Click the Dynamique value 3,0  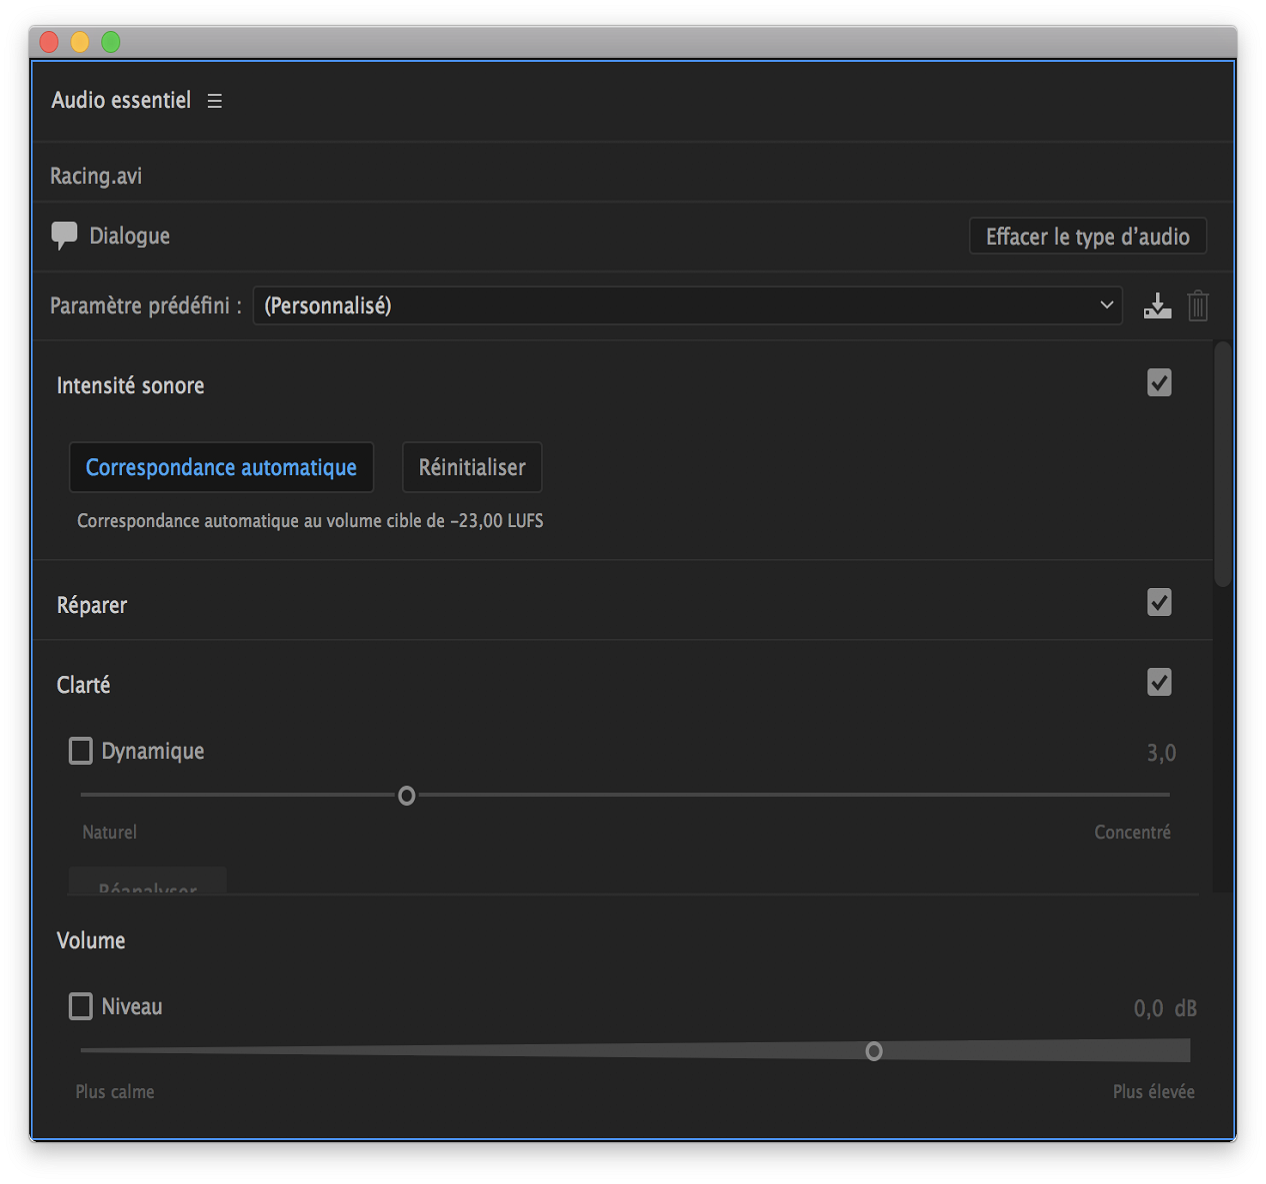[x=1161, y=753]
